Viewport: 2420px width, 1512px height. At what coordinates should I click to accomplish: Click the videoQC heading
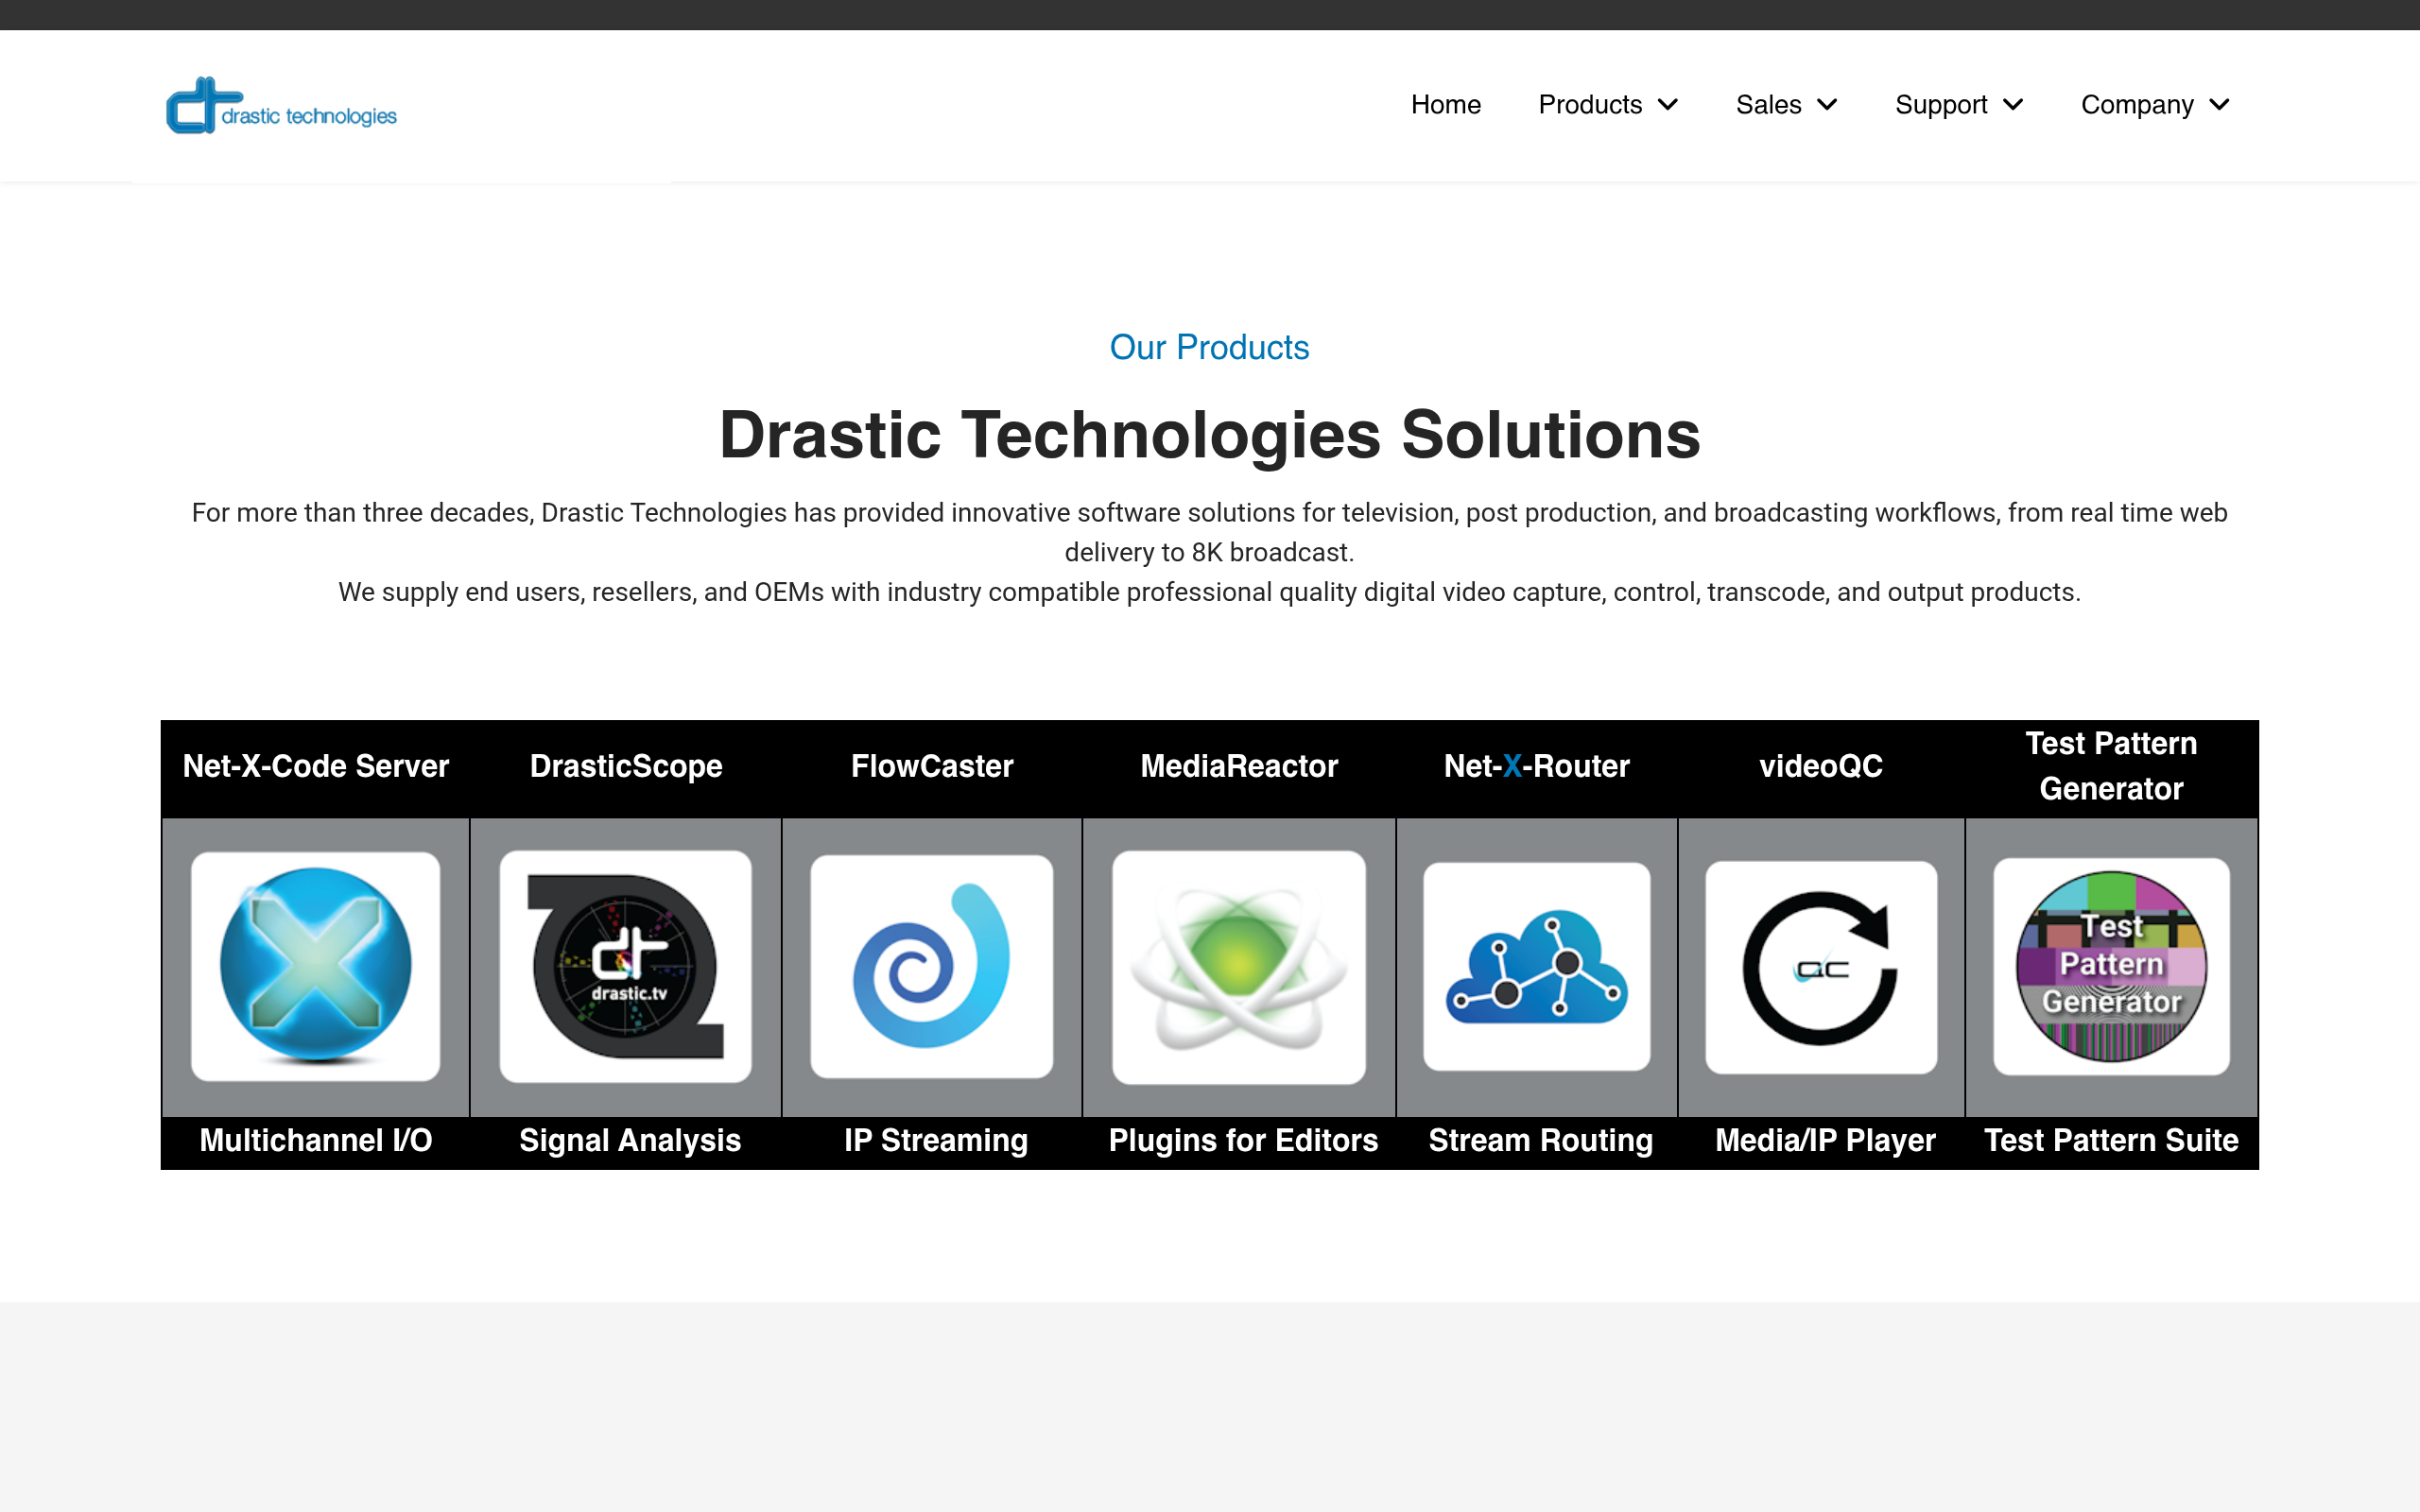(1821, 766)
